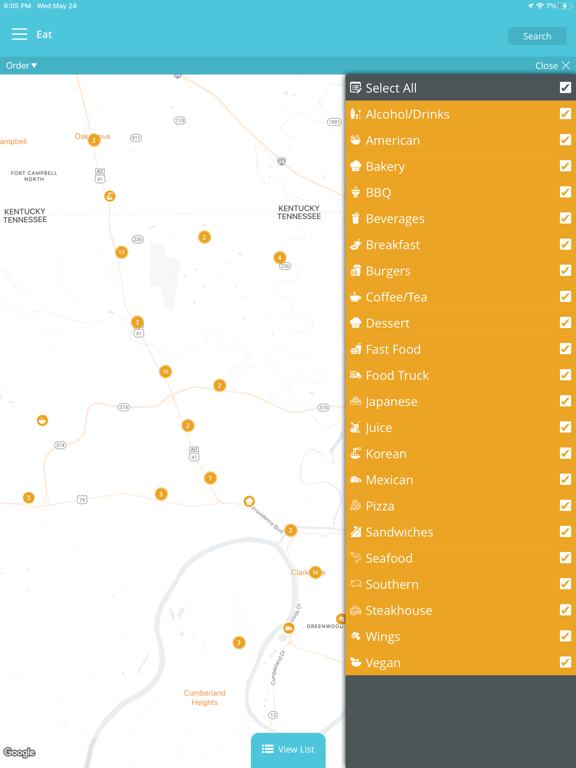Click the Wings icon

(356, 636)
